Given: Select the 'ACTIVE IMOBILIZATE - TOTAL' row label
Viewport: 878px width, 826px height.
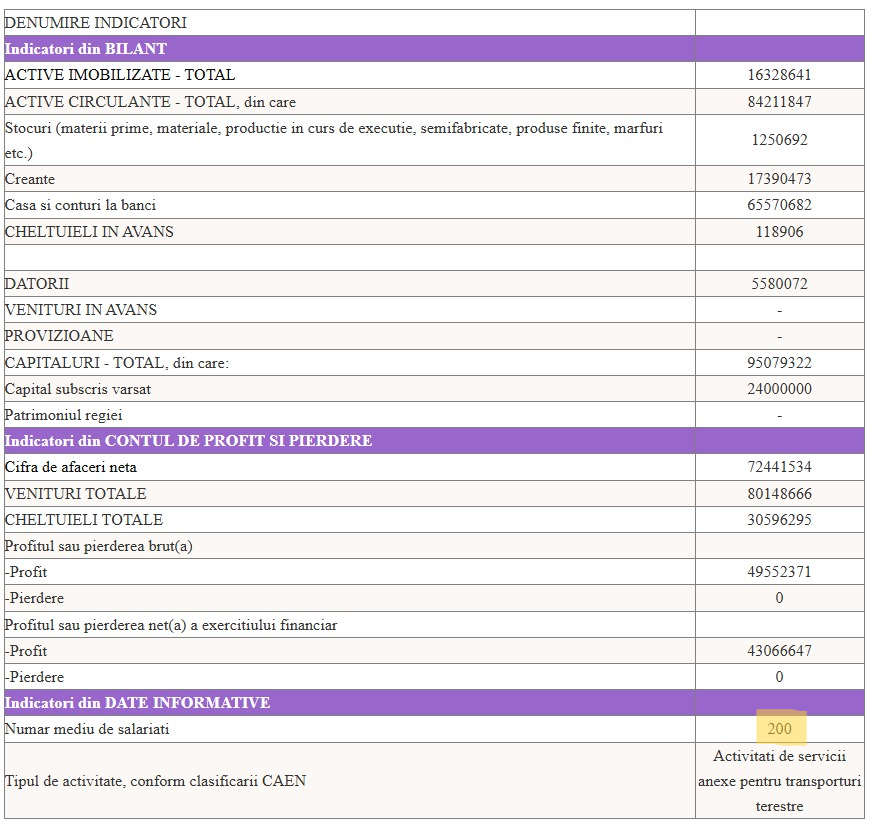Looking at the screenshot, I should (x=120, y=75).
